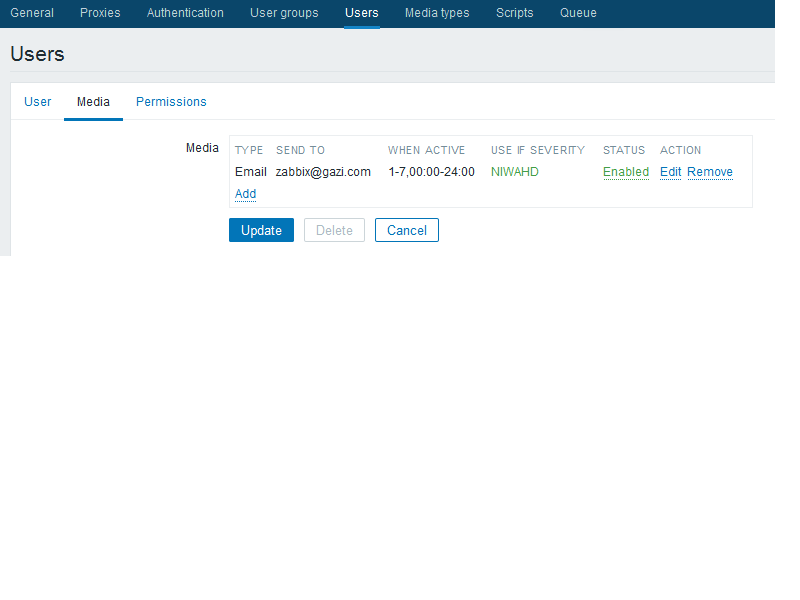The width and height of the screenshot is (800, 600).
Task: Click the NIWAHD severity value
Action: click(515, 172)
